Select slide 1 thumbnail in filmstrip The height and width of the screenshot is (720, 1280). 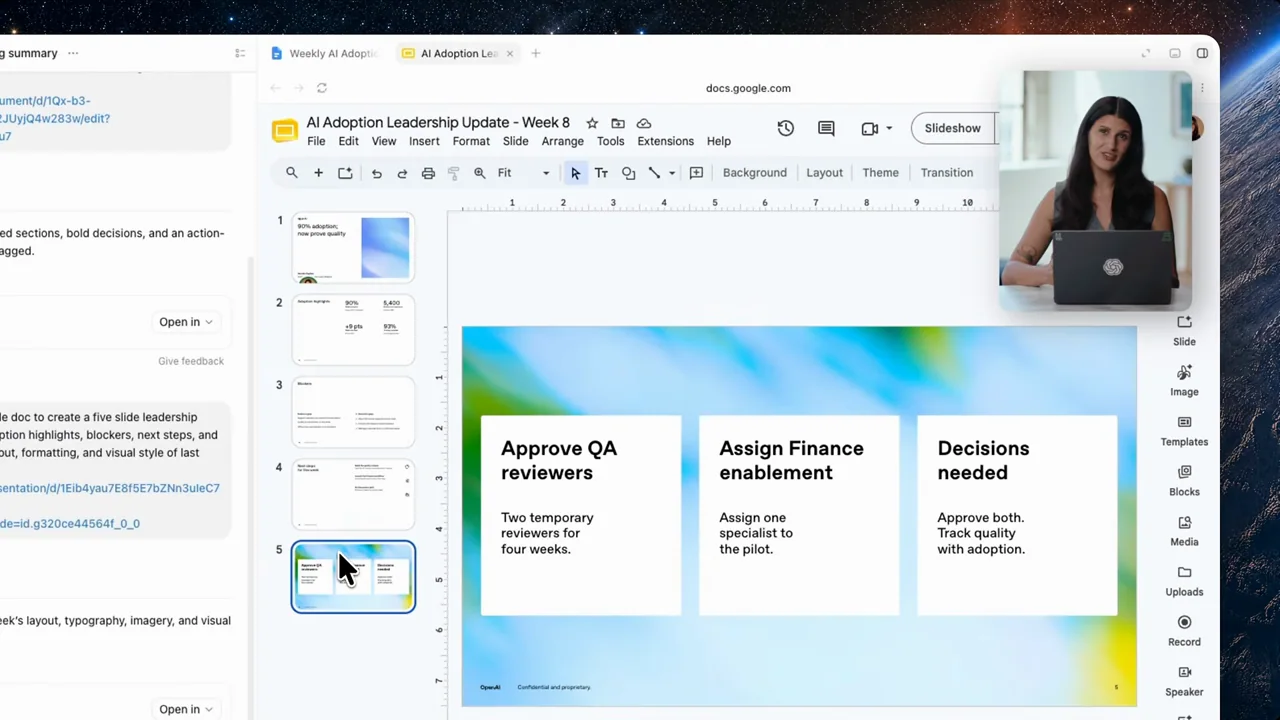pyautogui.click(x=353, y=247)
